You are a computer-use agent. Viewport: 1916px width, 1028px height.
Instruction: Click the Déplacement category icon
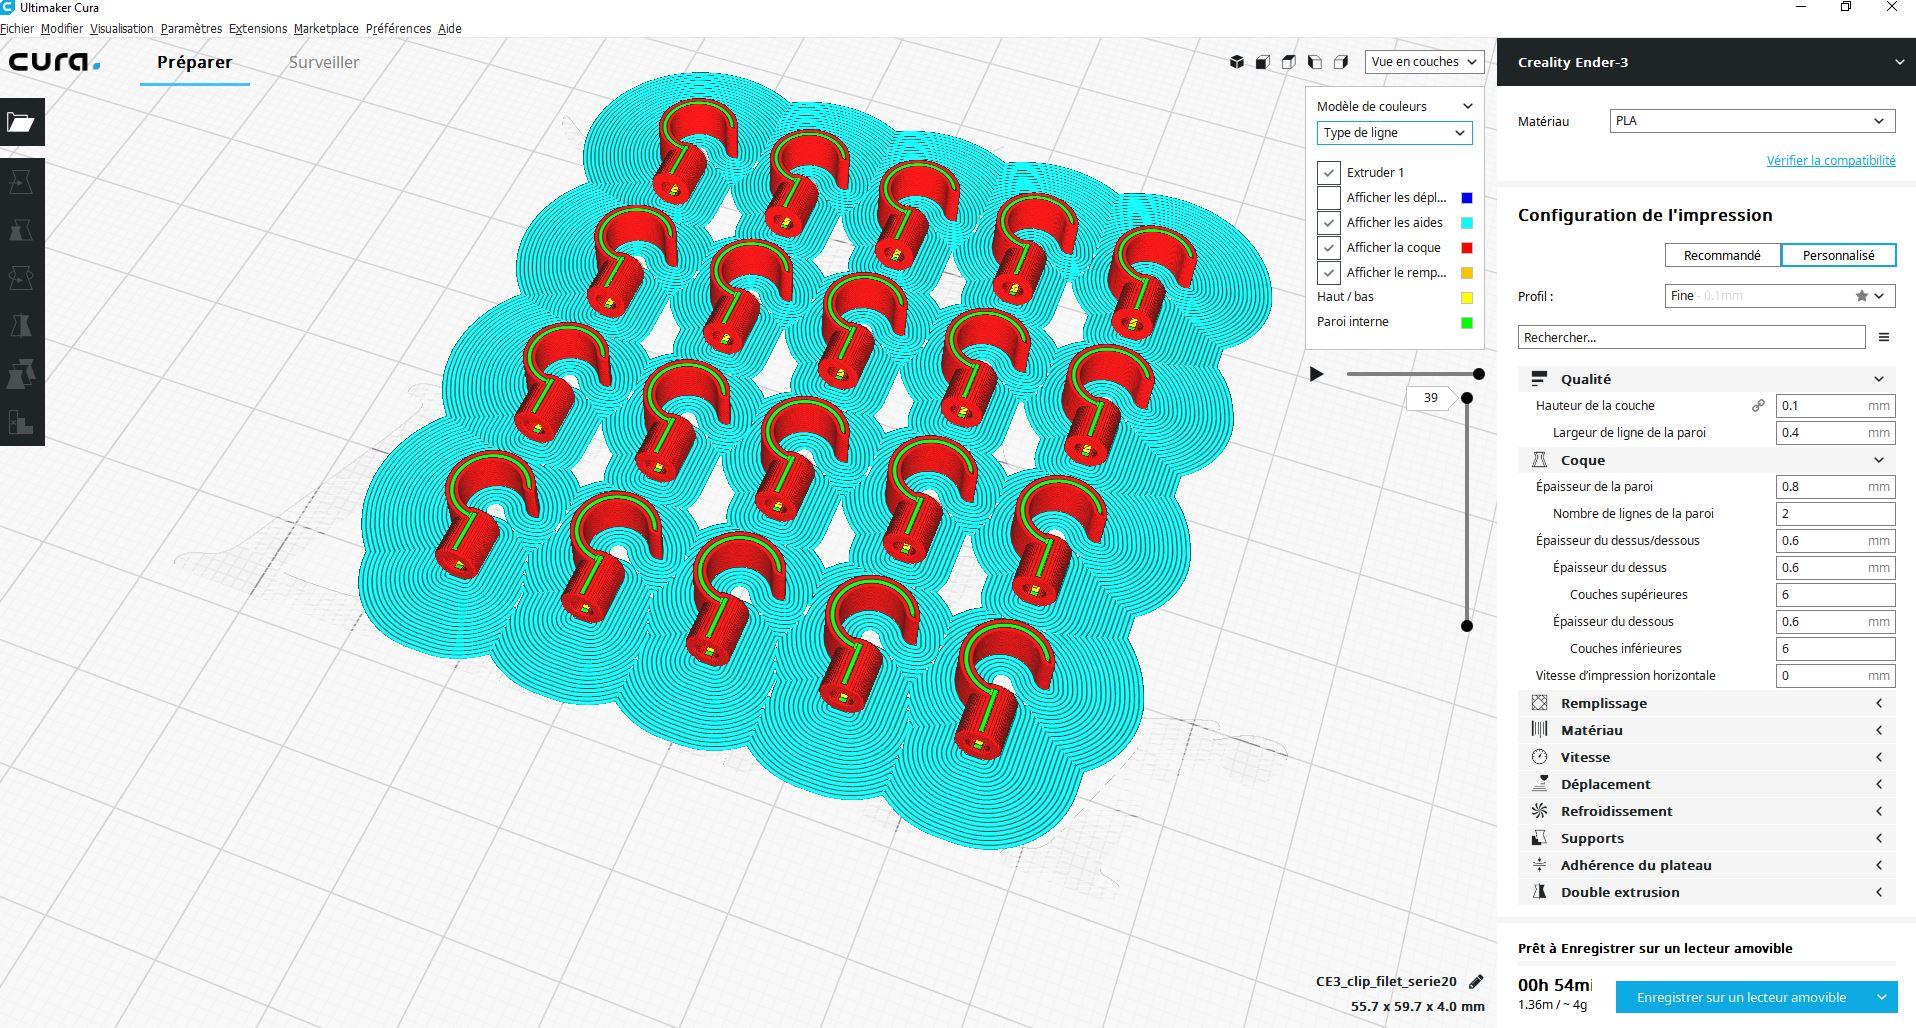[x=1540, y=784]
